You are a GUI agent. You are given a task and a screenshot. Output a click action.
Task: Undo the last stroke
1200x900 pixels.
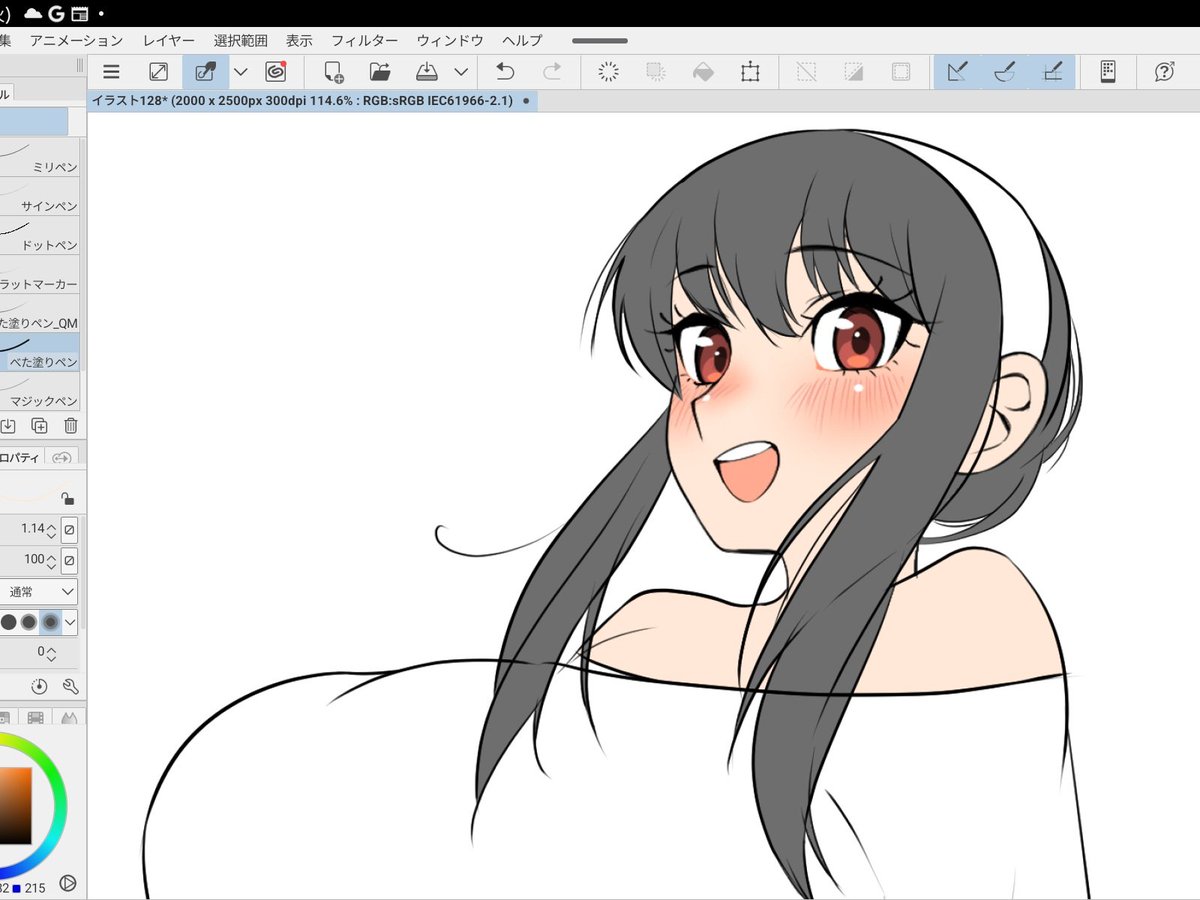[505, 72]
